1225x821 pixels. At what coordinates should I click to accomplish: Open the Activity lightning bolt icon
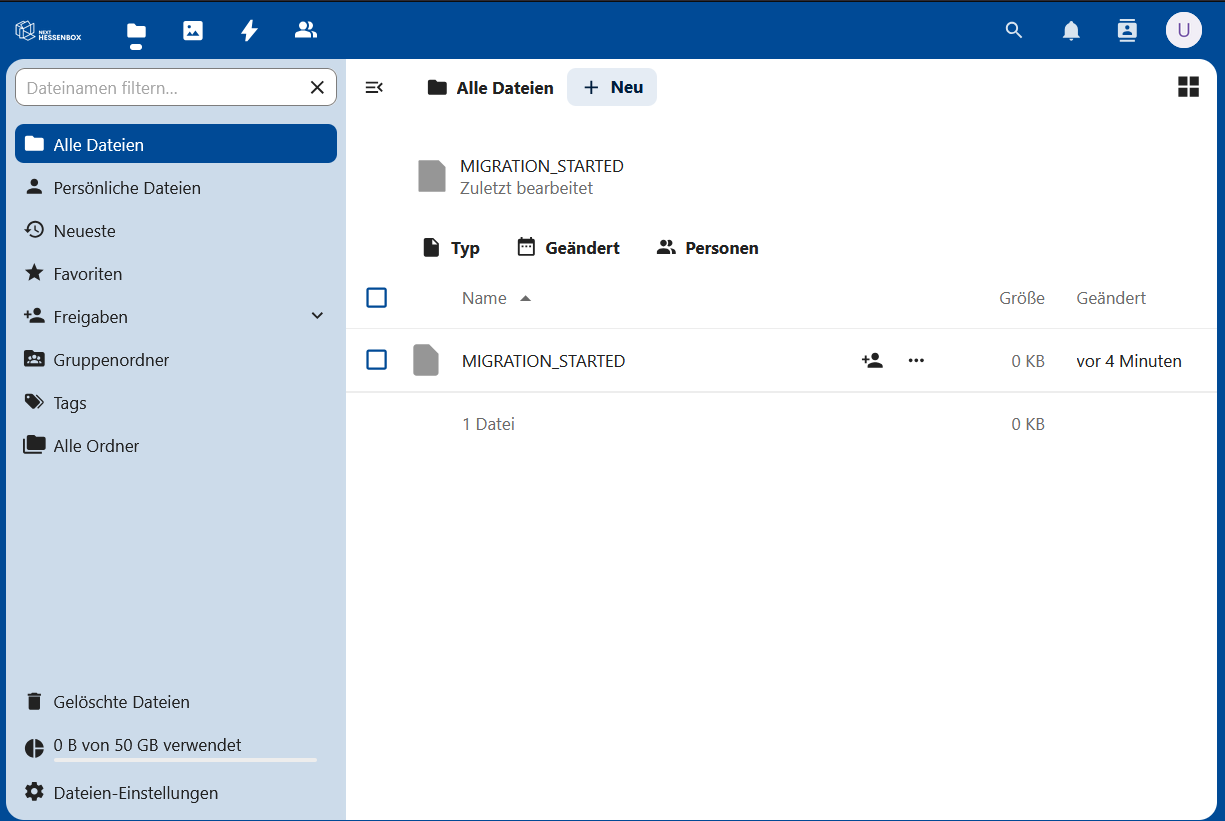249,30
